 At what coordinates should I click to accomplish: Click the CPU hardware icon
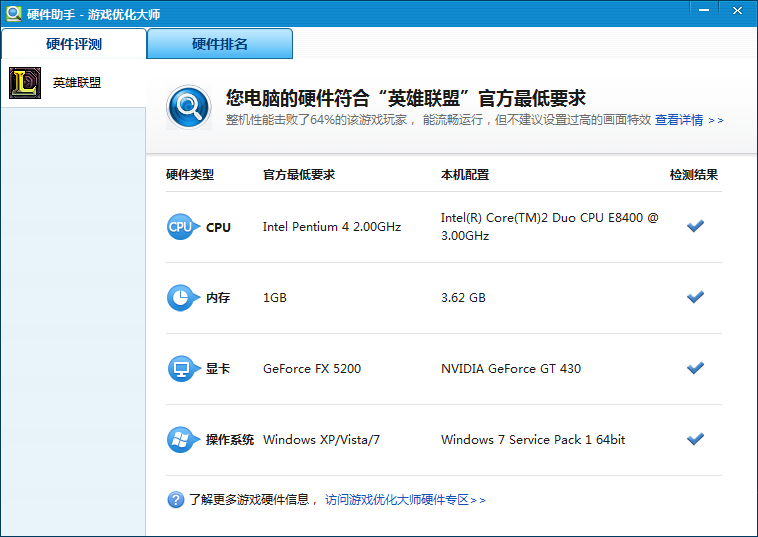(183, 226)
